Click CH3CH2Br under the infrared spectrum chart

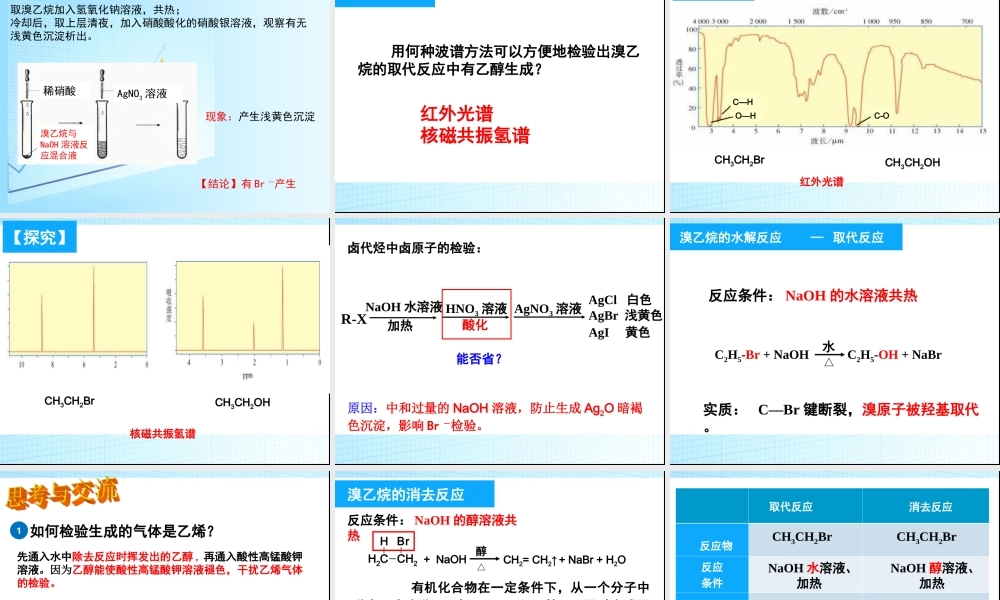point(739,160)
